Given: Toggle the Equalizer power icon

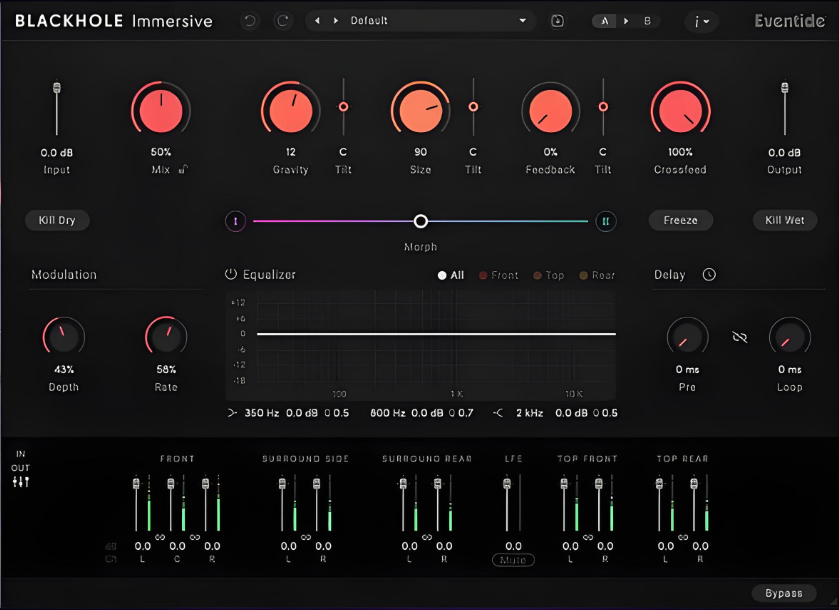Looking at the screenshot, I should (231, 274).
